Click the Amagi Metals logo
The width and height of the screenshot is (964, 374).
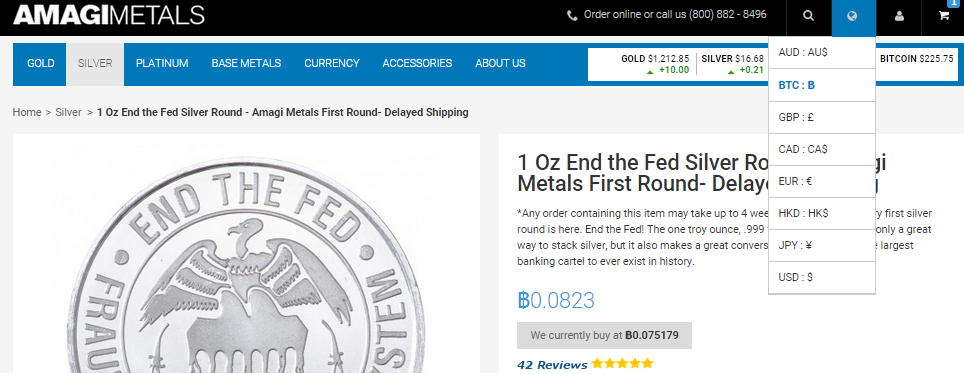click(x=109, y=15)
